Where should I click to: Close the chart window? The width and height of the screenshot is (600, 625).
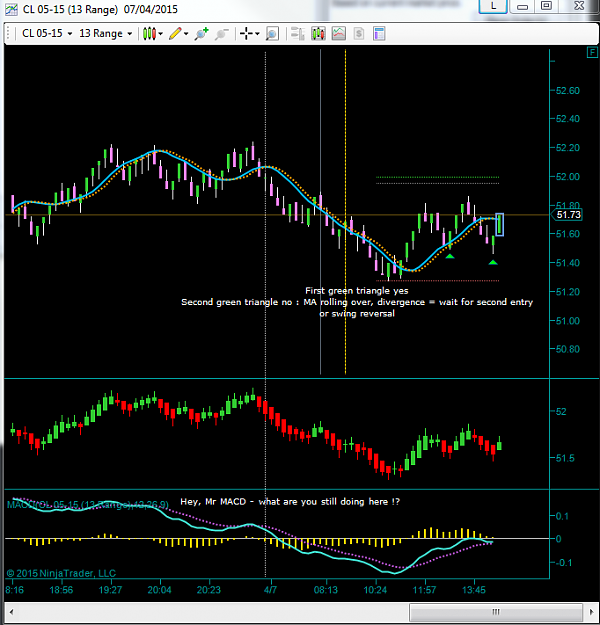pos(579,6)
